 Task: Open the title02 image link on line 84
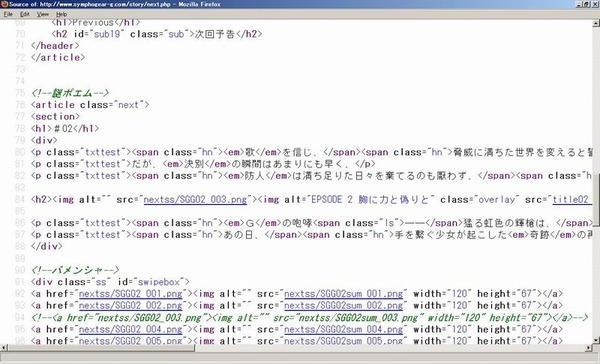(571, 199)
